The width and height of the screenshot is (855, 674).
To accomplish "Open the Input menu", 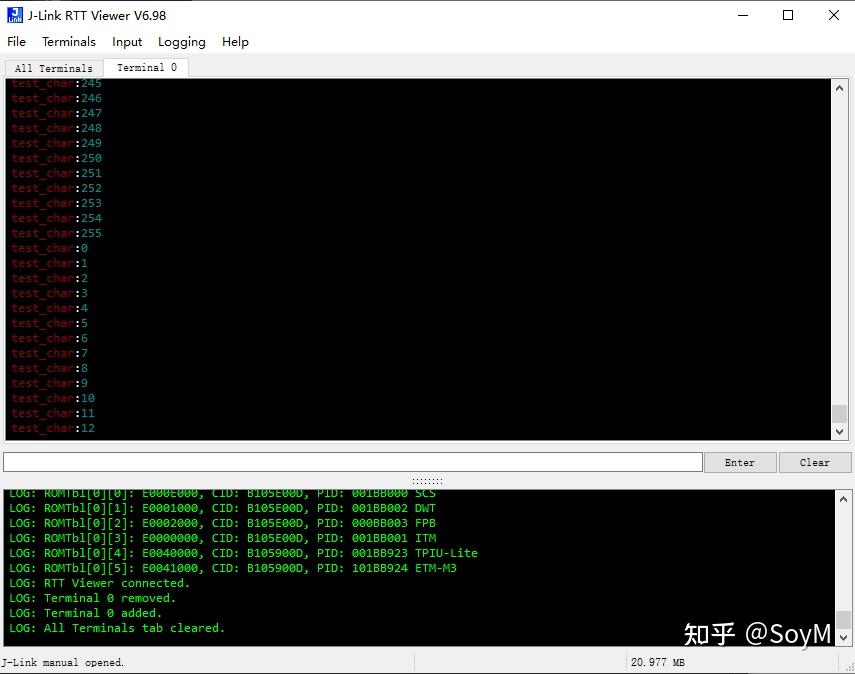I will pyautogui.click(x=126, y=42).
